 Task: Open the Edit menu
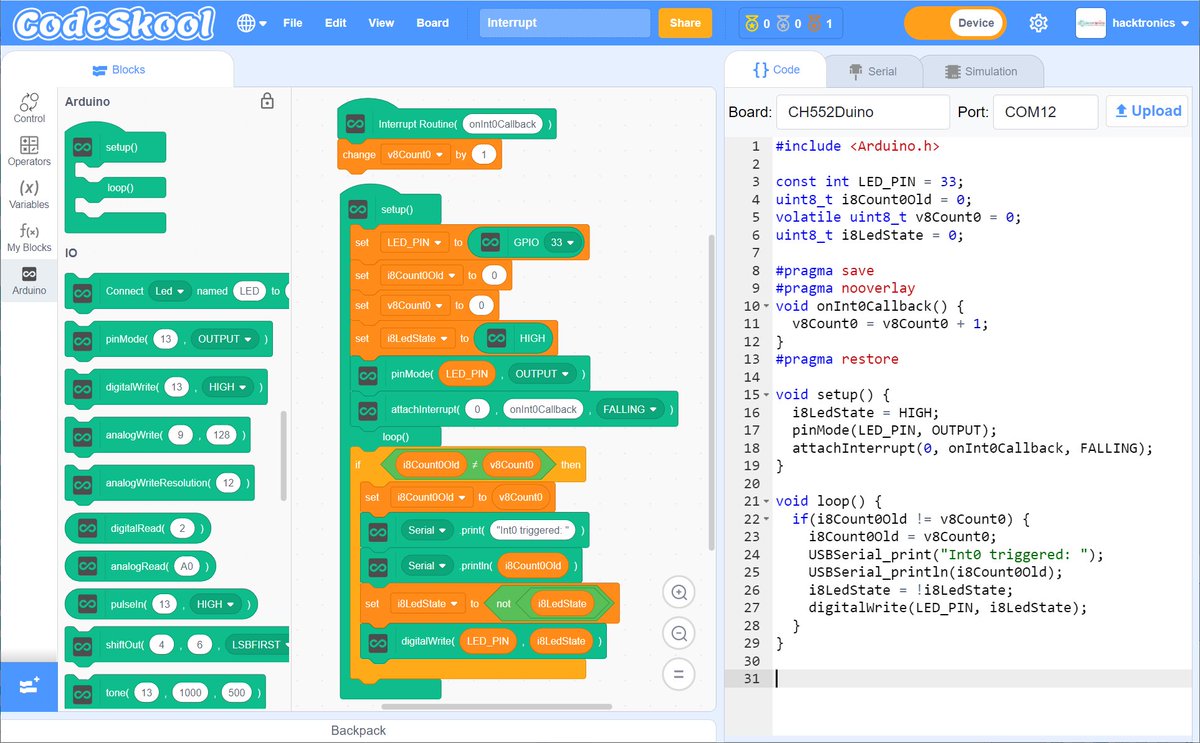pos(336,23)
